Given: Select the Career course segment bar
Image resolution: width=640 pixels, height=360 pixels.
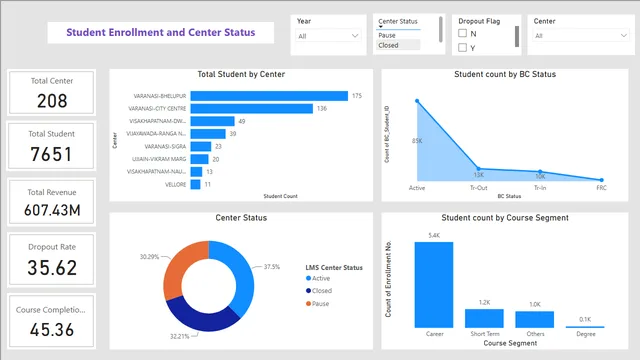Looking at the screenshot, I should point(434,285).
